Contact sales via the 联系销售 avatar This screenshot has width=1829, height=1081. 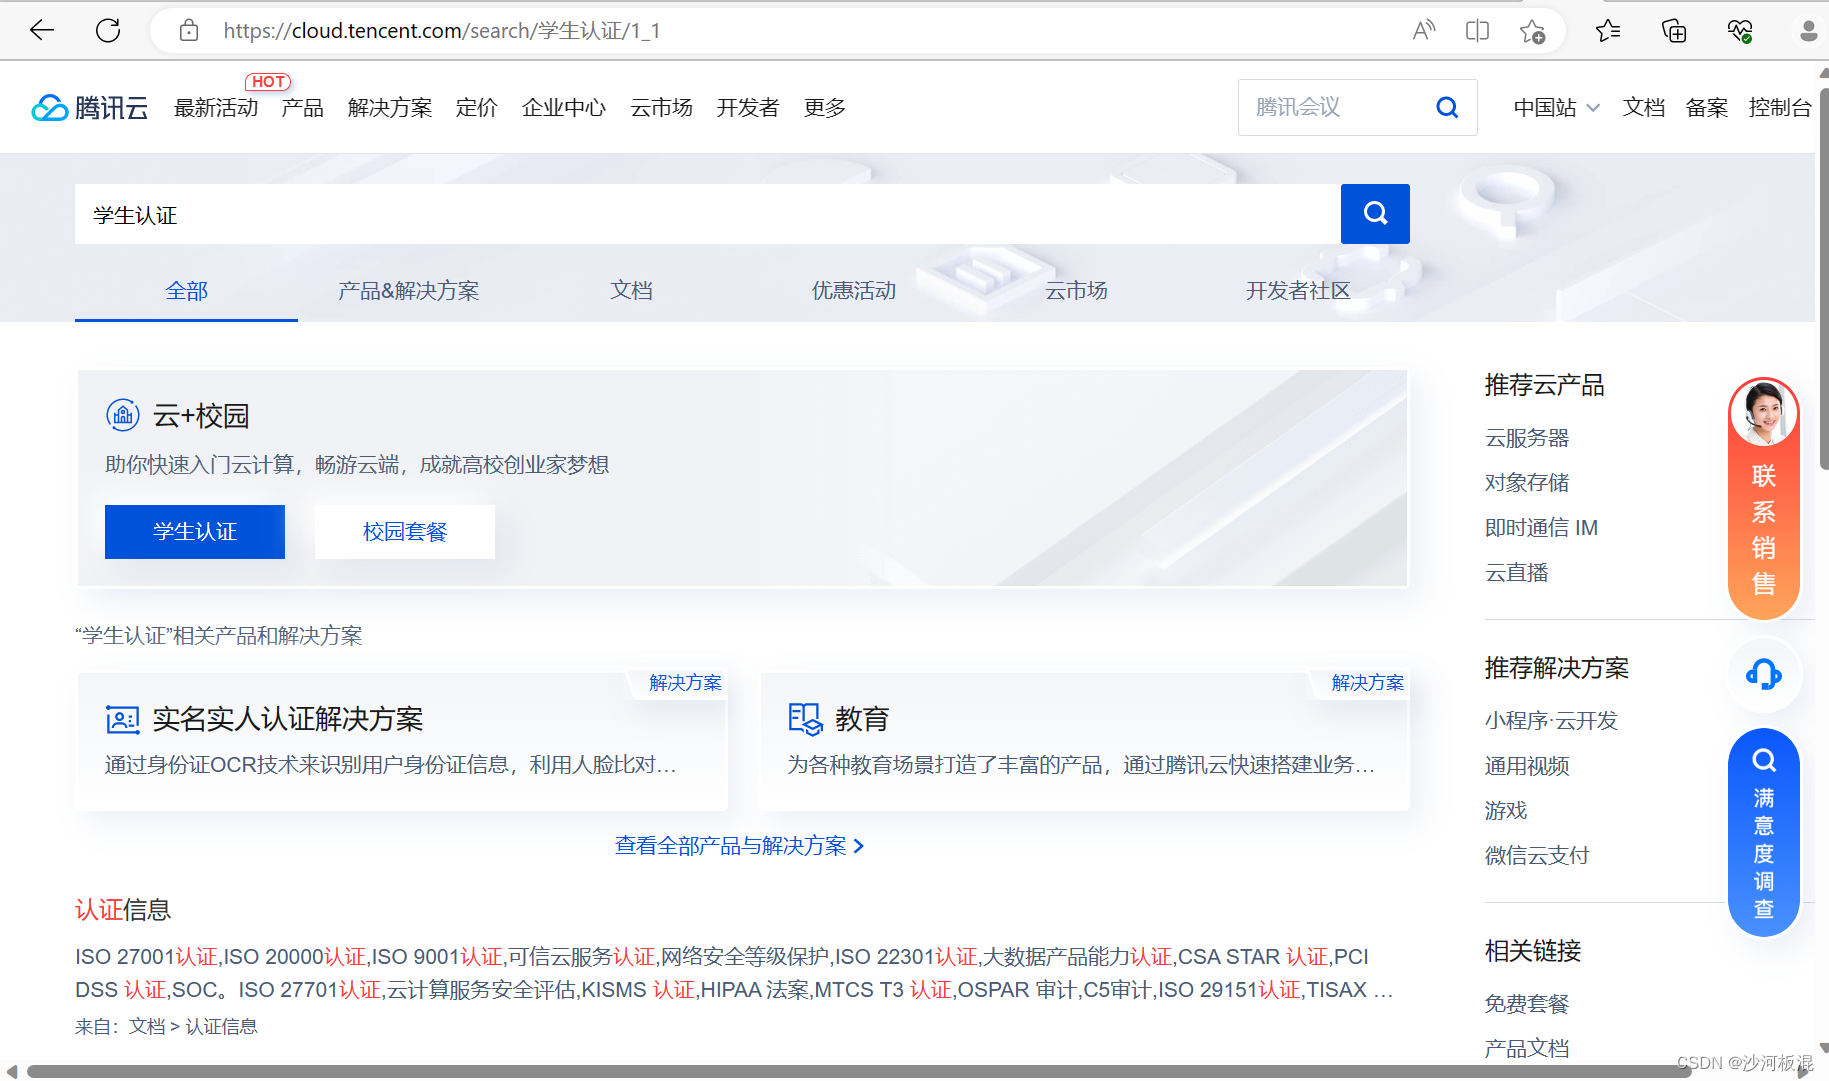pyautogui.click(x=1764, y=412)
